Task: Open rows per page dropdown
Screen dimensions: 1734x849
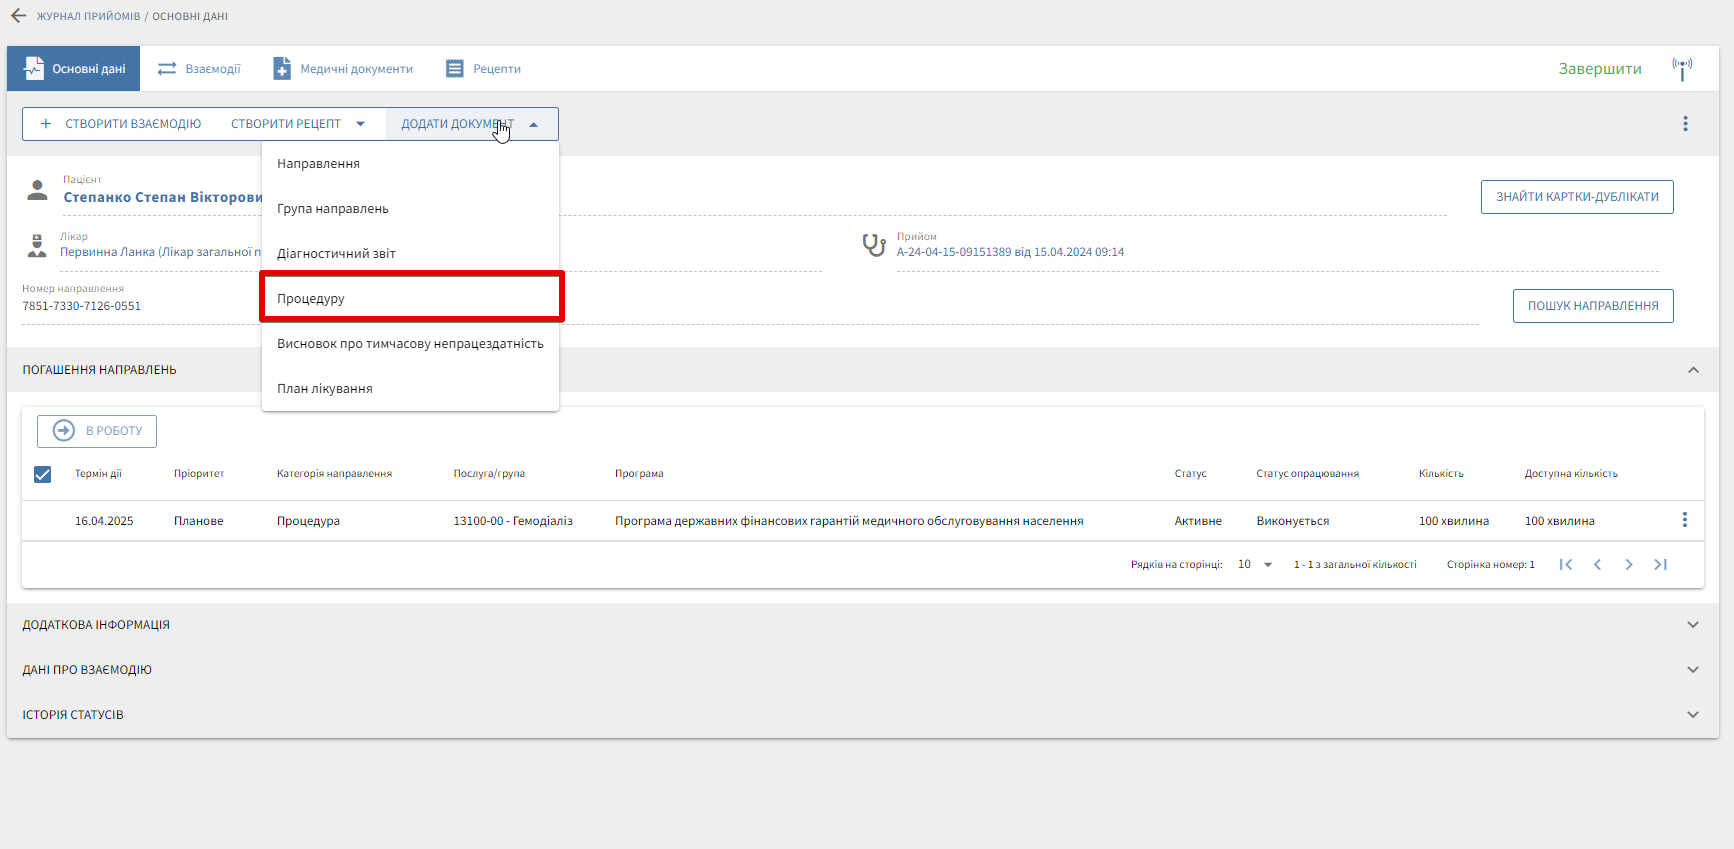Action: tap(1256, 565)
